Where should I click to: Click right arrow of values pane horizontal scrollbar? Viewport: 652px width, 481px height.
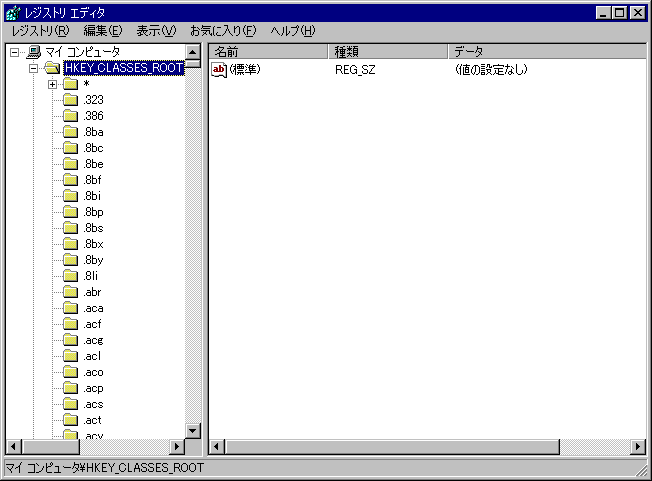click(x=638, y=446)
